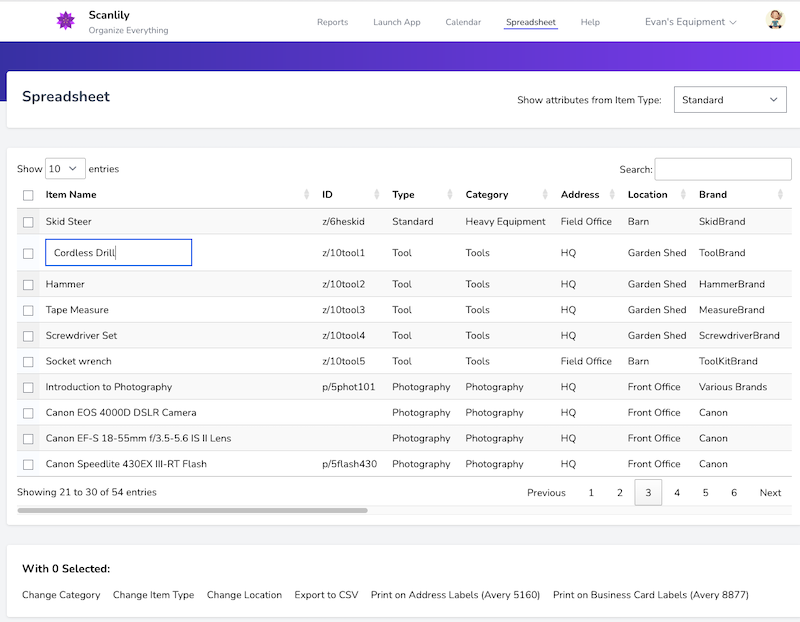Toggle the select-all checkbox in header

(28, 196)
